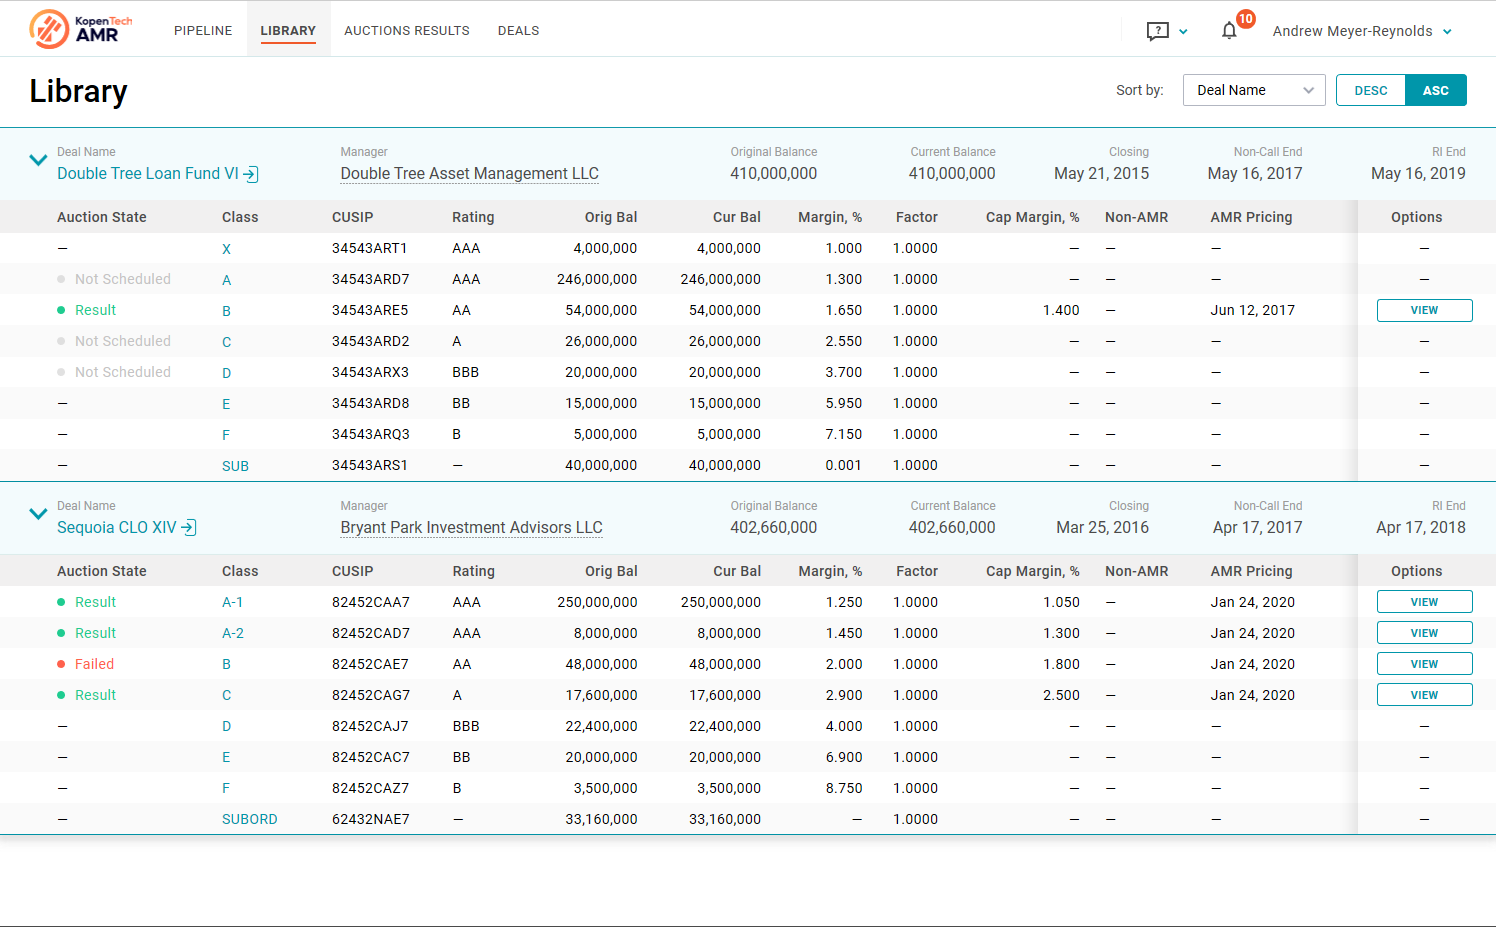Open class C with CUSIP 34543ARD2

click(226, 342)
